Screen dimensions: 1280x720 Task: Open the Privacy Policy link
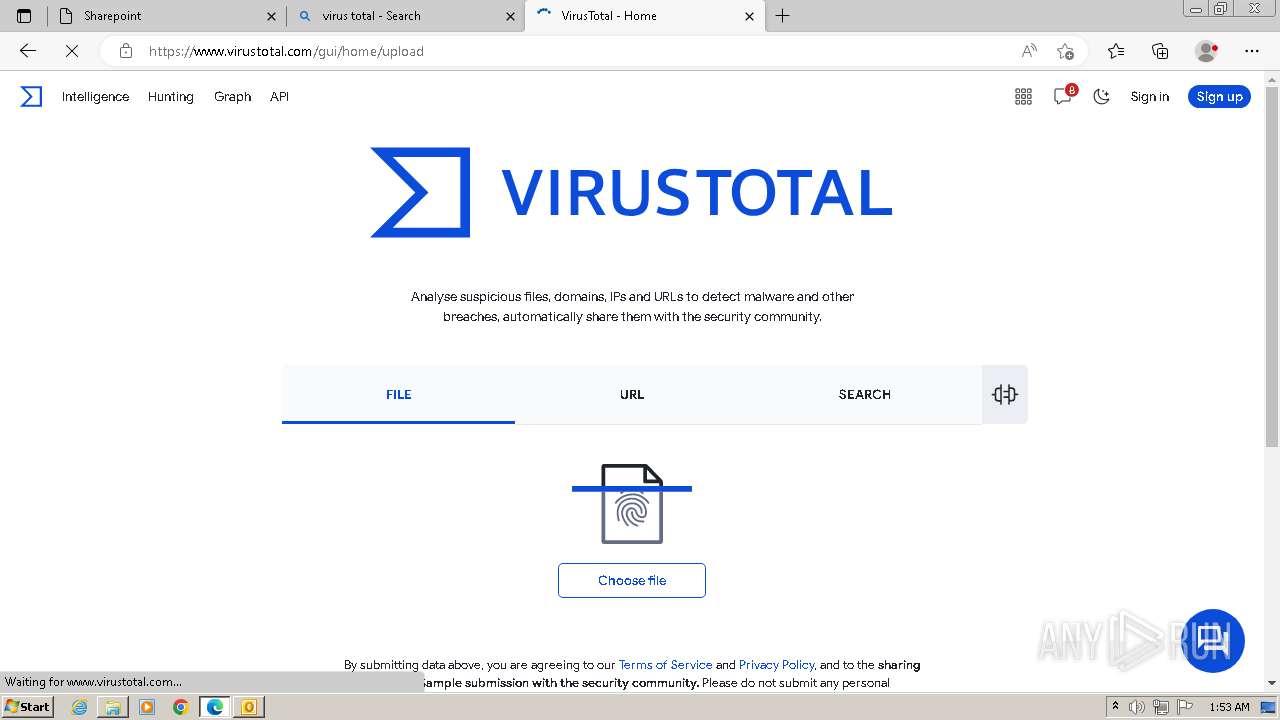click(x=777, y=664)
